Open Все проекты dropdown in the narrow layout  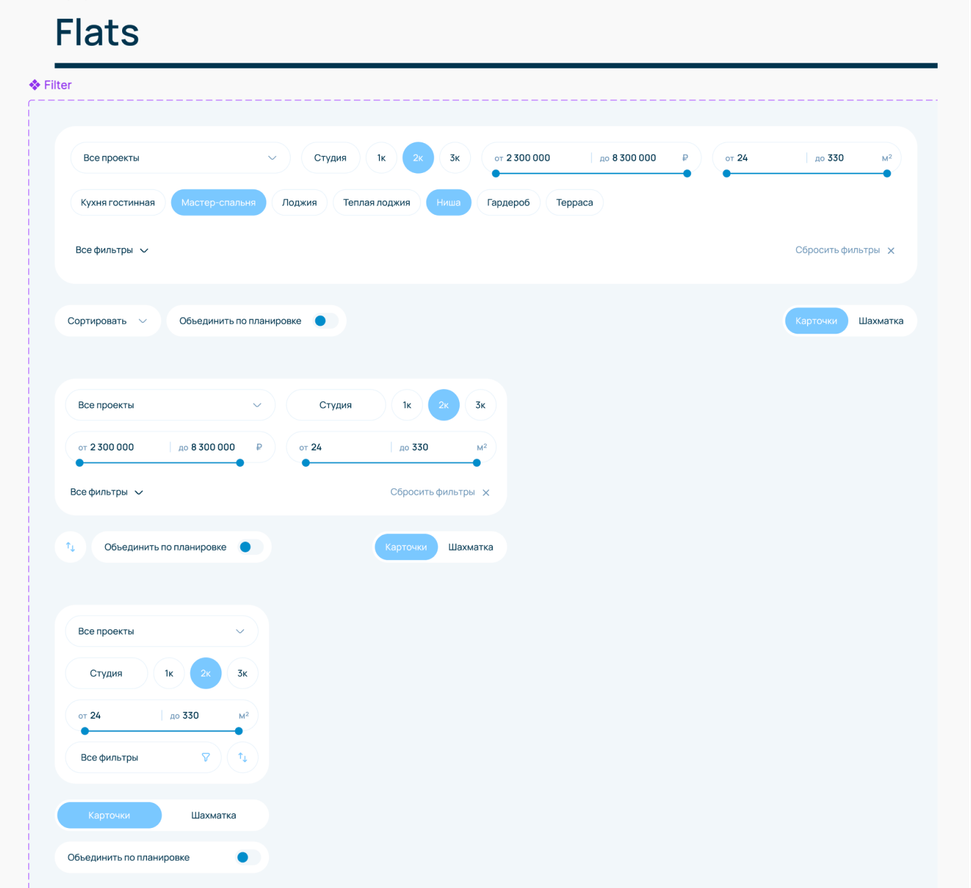[x=162, y=631]
